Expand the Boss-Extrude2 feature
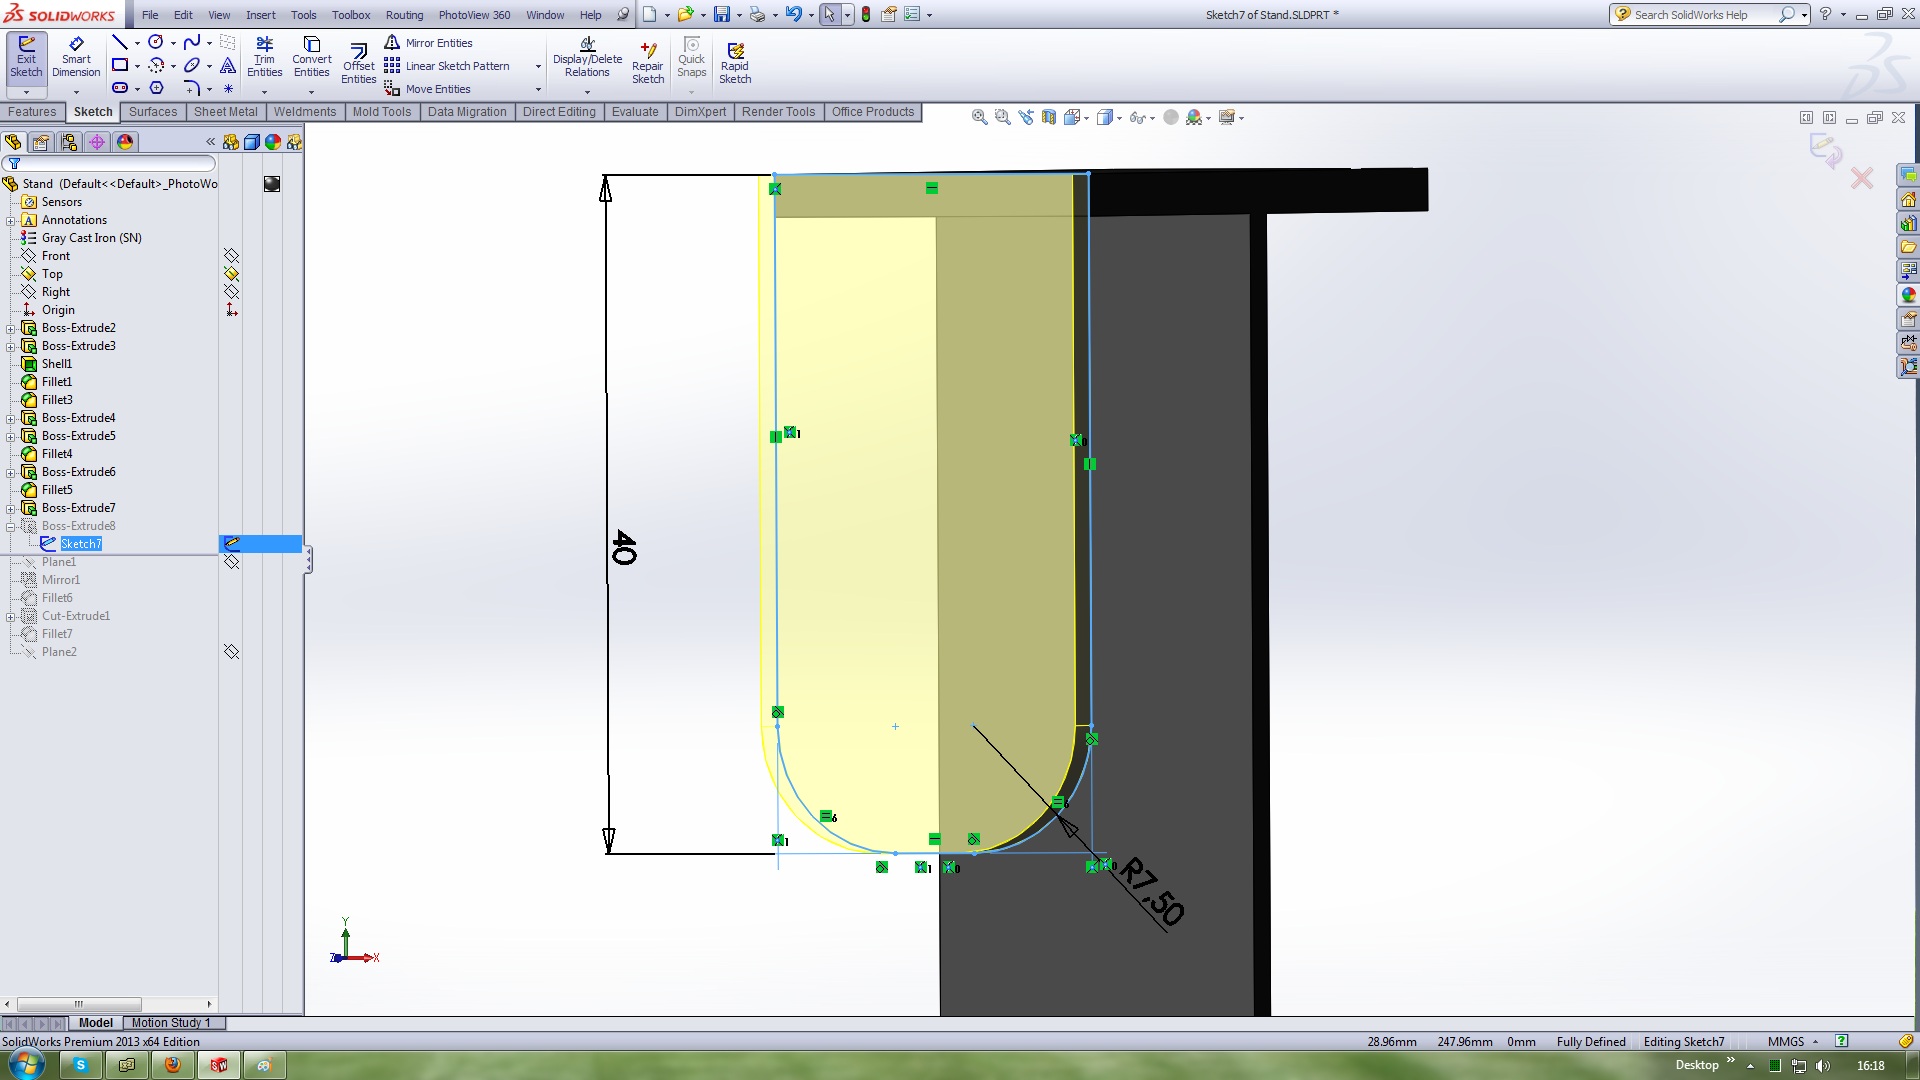Viewport: 1920px width, 1080px height. (x=11, y=328)
